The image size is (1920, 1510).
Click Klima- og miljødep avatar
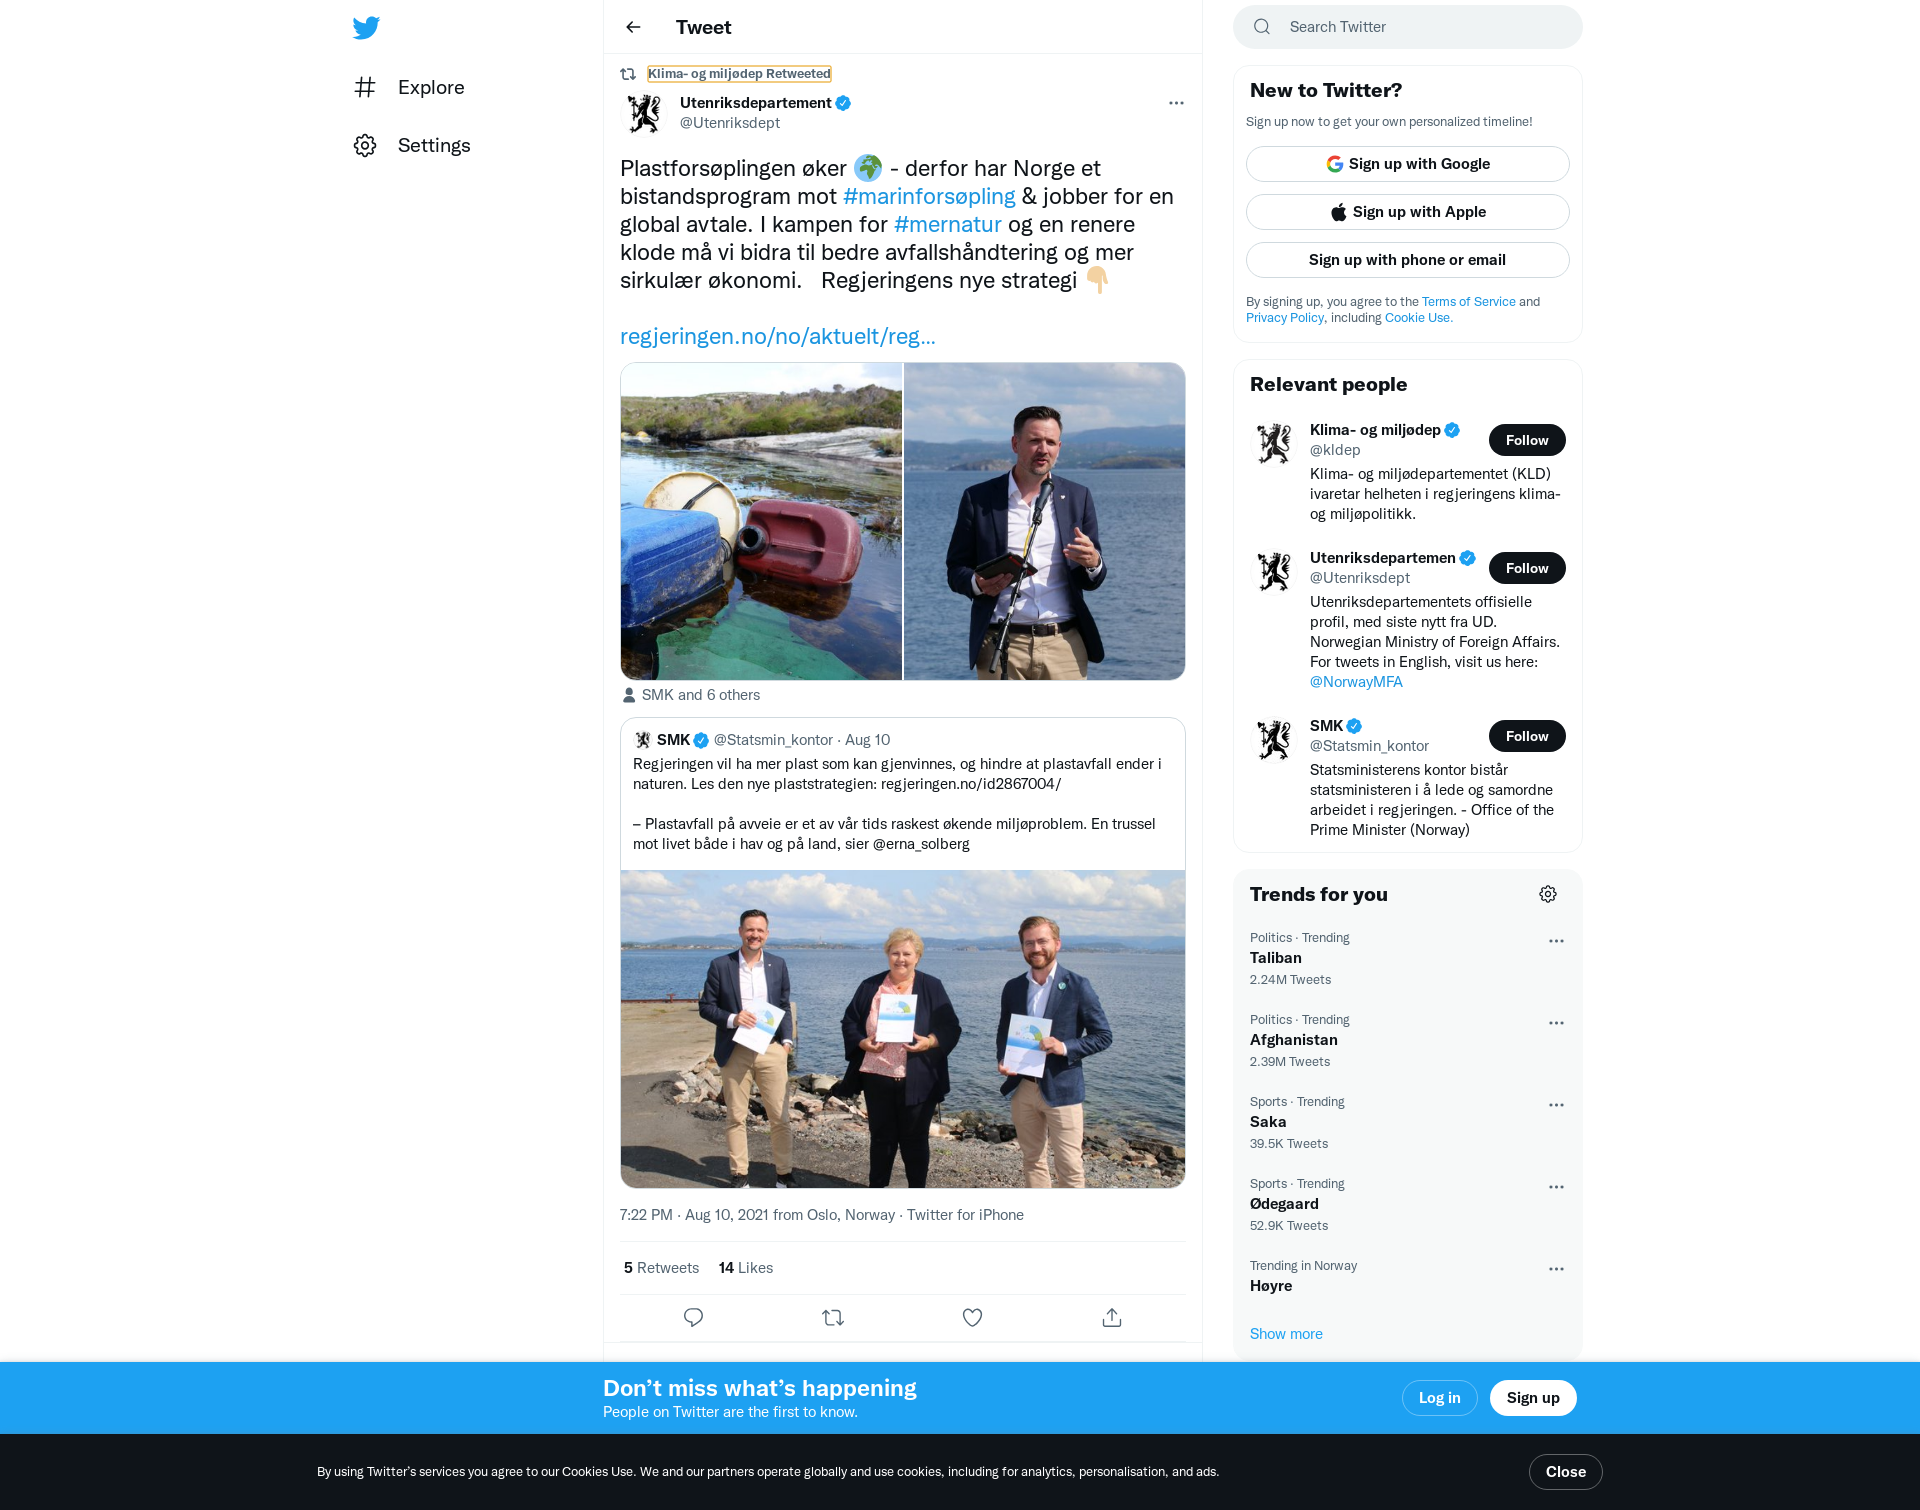click(1274, 444)
